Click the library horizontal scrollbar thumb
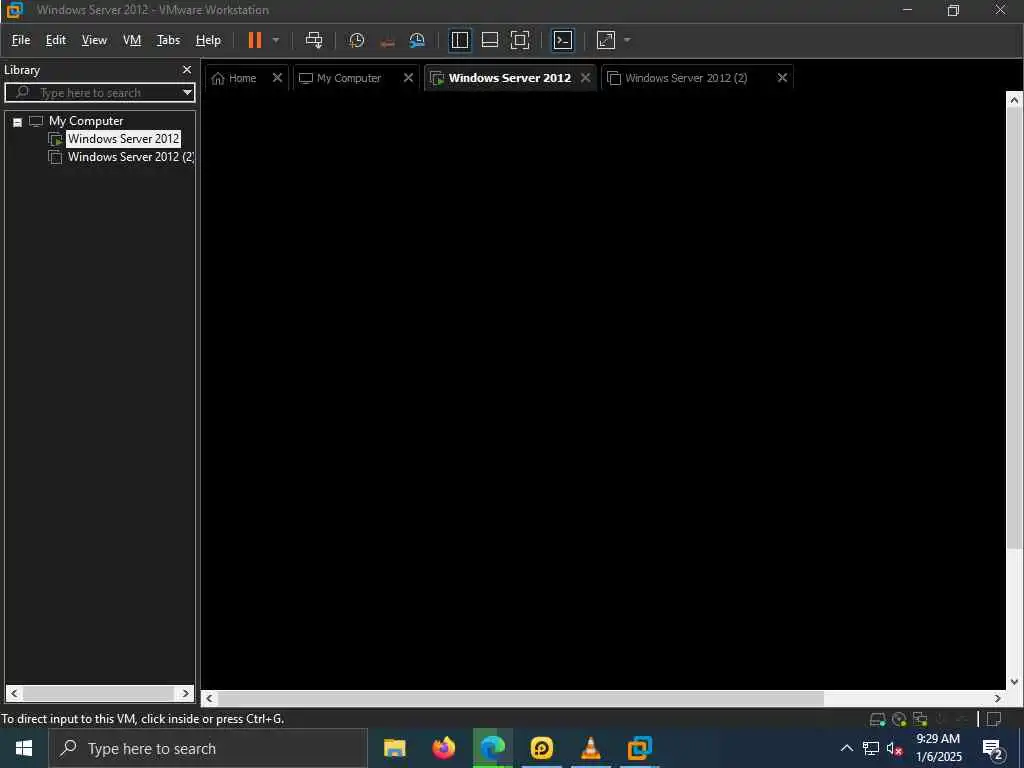Screen dimensions: 1024x768 tap(98, 694)
